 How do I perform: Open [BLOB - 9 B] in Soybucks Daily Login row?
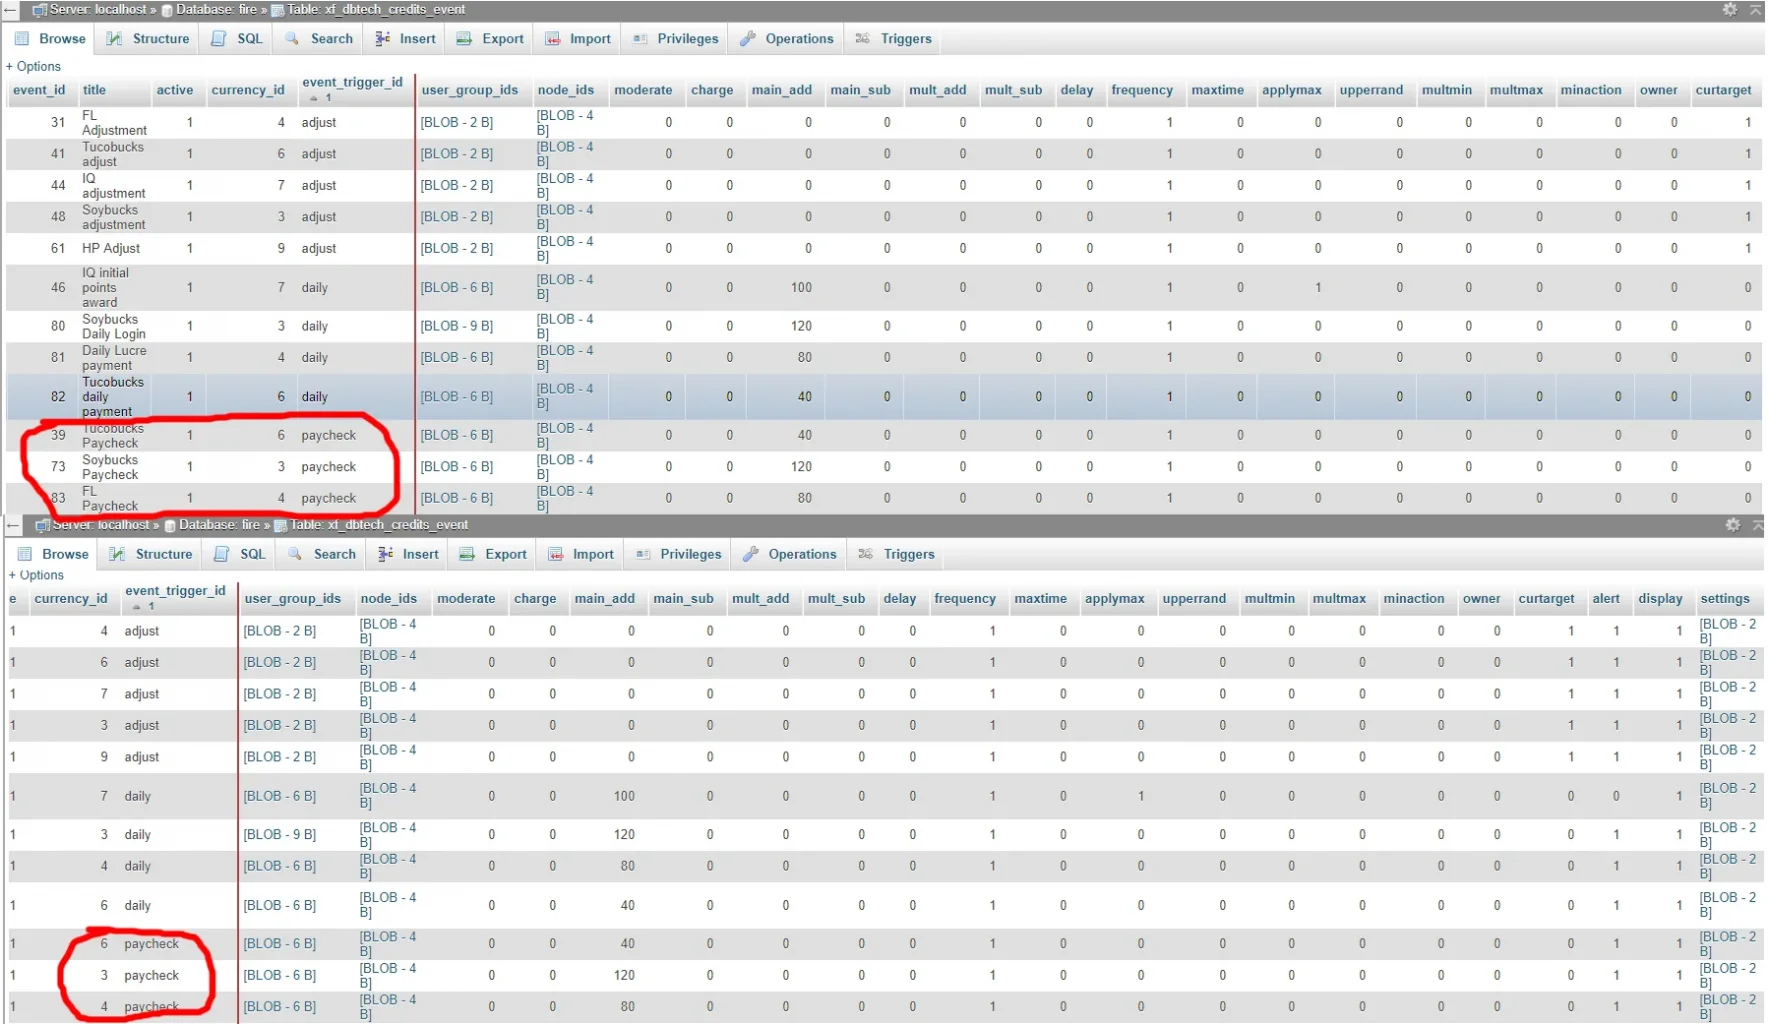457,326
